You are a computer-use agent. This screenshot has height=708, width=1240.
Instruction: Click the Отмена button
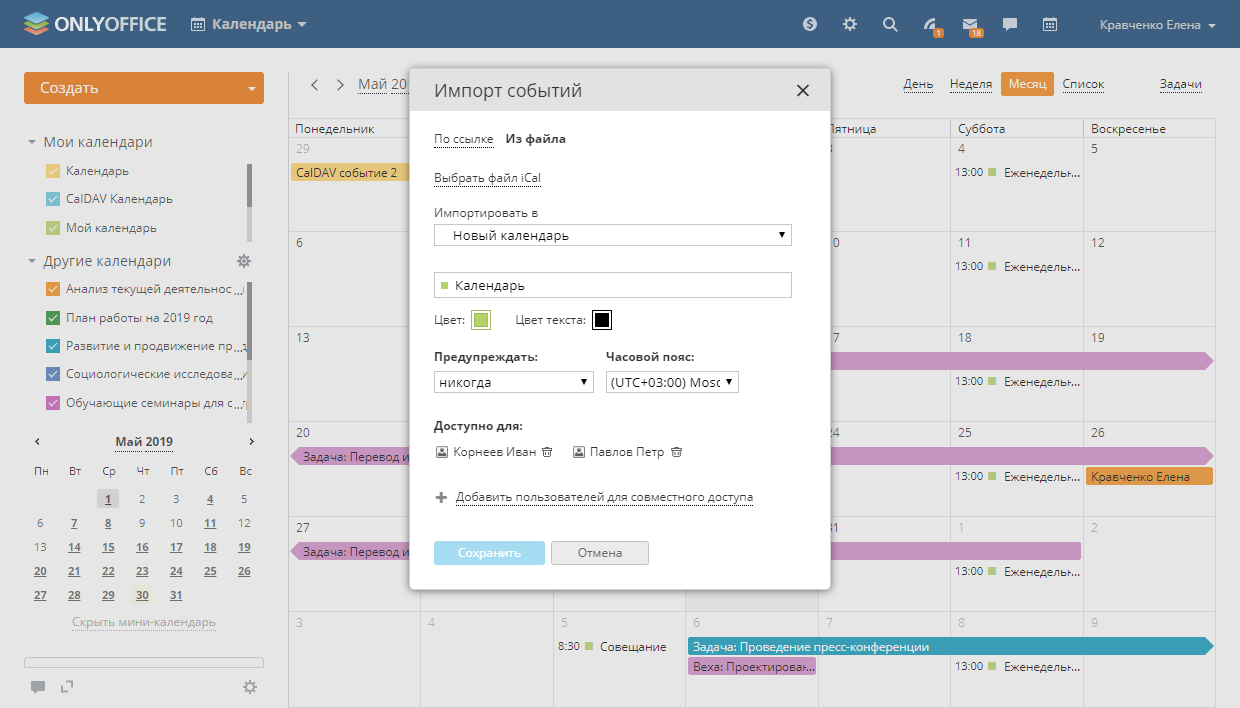599,553
